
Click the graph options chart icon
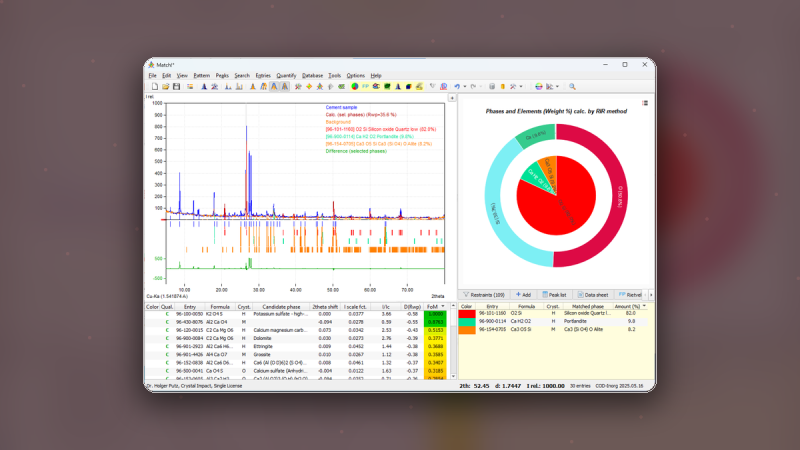(x=549, y=87)
